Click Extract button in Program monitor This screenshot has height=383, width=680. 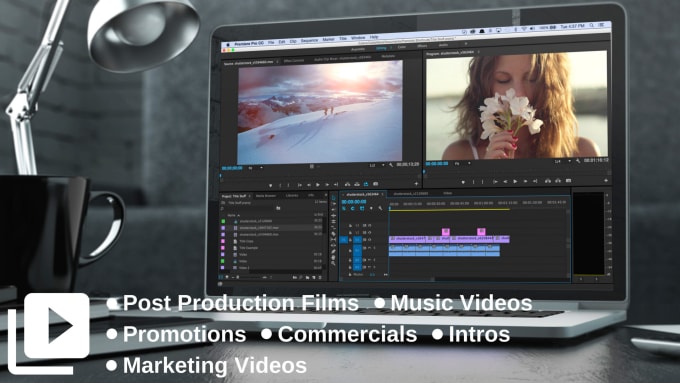point(558,181)
